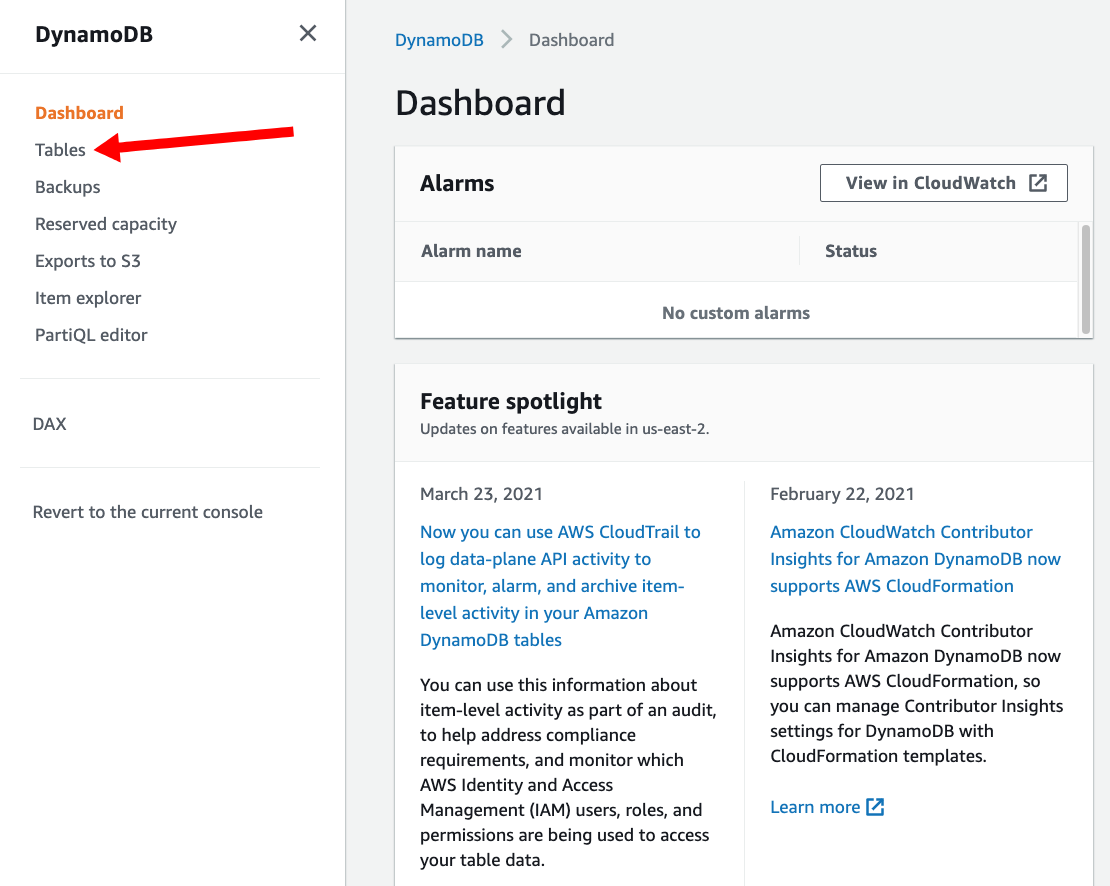Go to the Dashboard menu item
This screenshot has width=1110, height=886.
coord(79,113)
